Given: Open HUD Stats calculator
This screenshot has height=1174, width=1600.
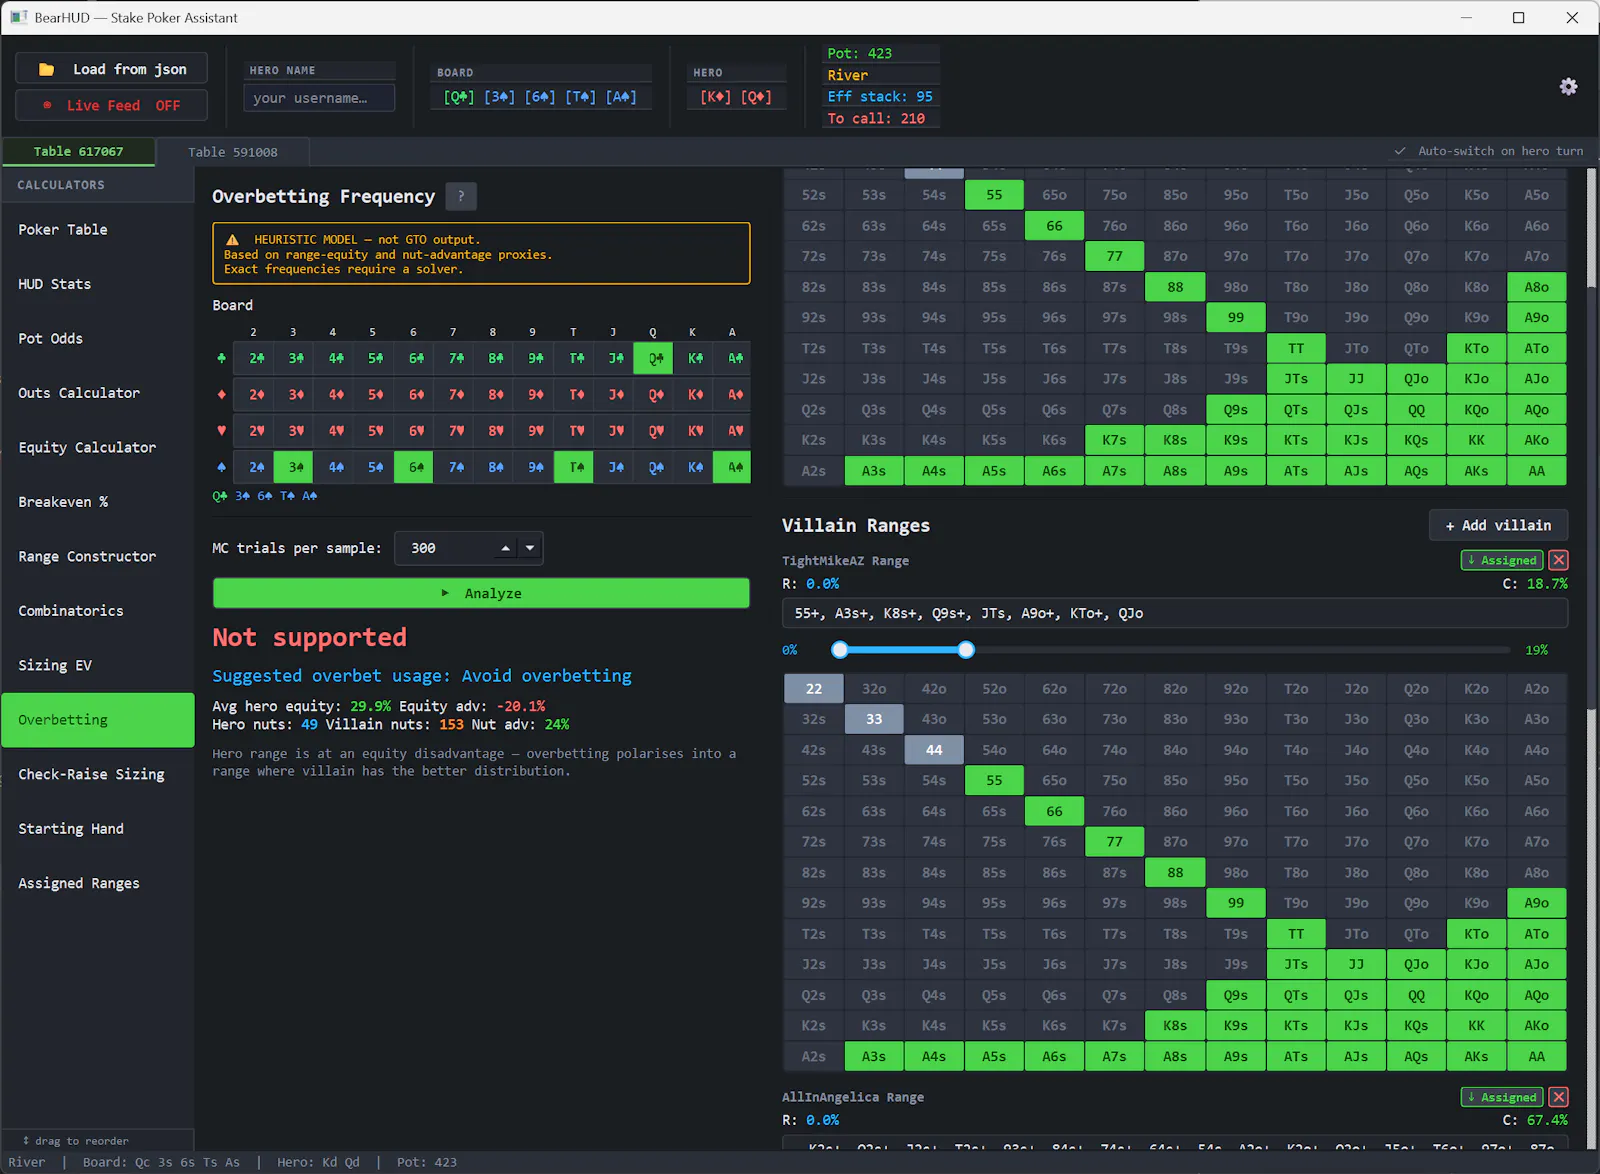Looking at the screenshot, I should point(98,284).
